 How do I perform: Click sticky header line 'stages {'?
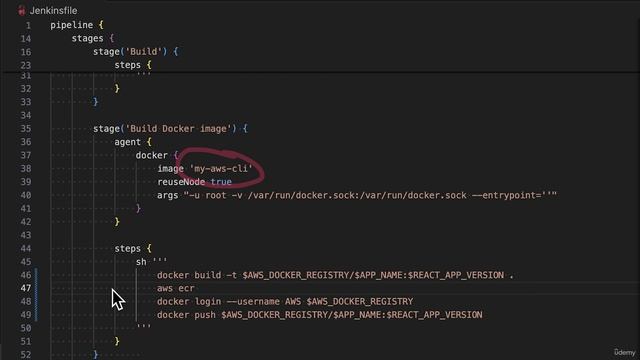[x=93, y=38]
